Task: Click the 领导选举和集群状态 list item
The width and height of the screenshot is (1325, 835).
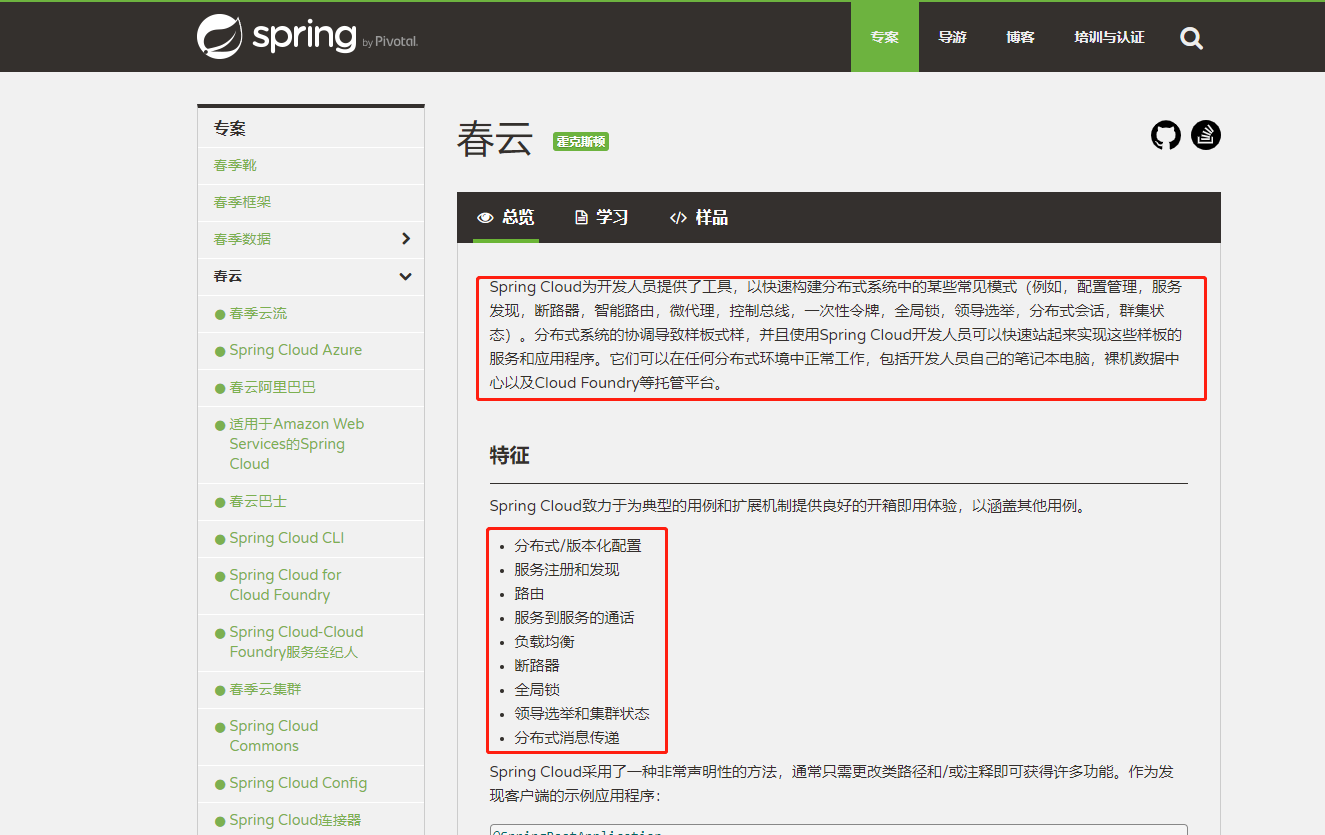Action: coord(582,714)
